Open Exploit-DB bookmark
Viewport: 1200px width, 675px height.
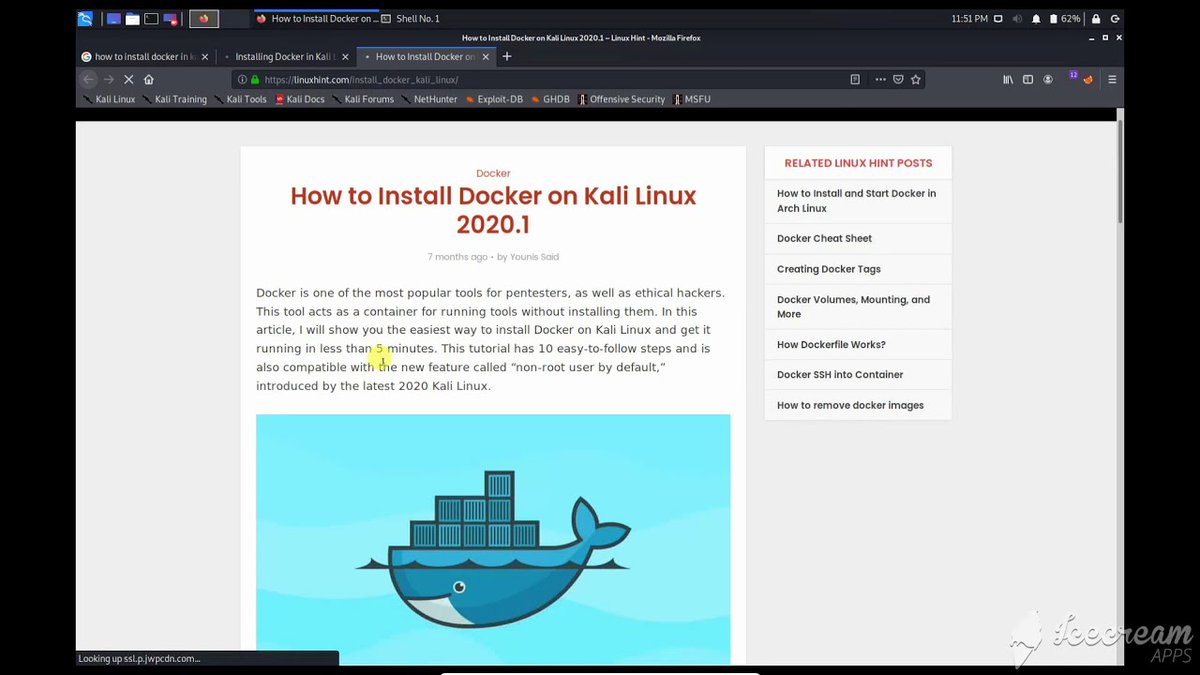(x=494, y=99)
